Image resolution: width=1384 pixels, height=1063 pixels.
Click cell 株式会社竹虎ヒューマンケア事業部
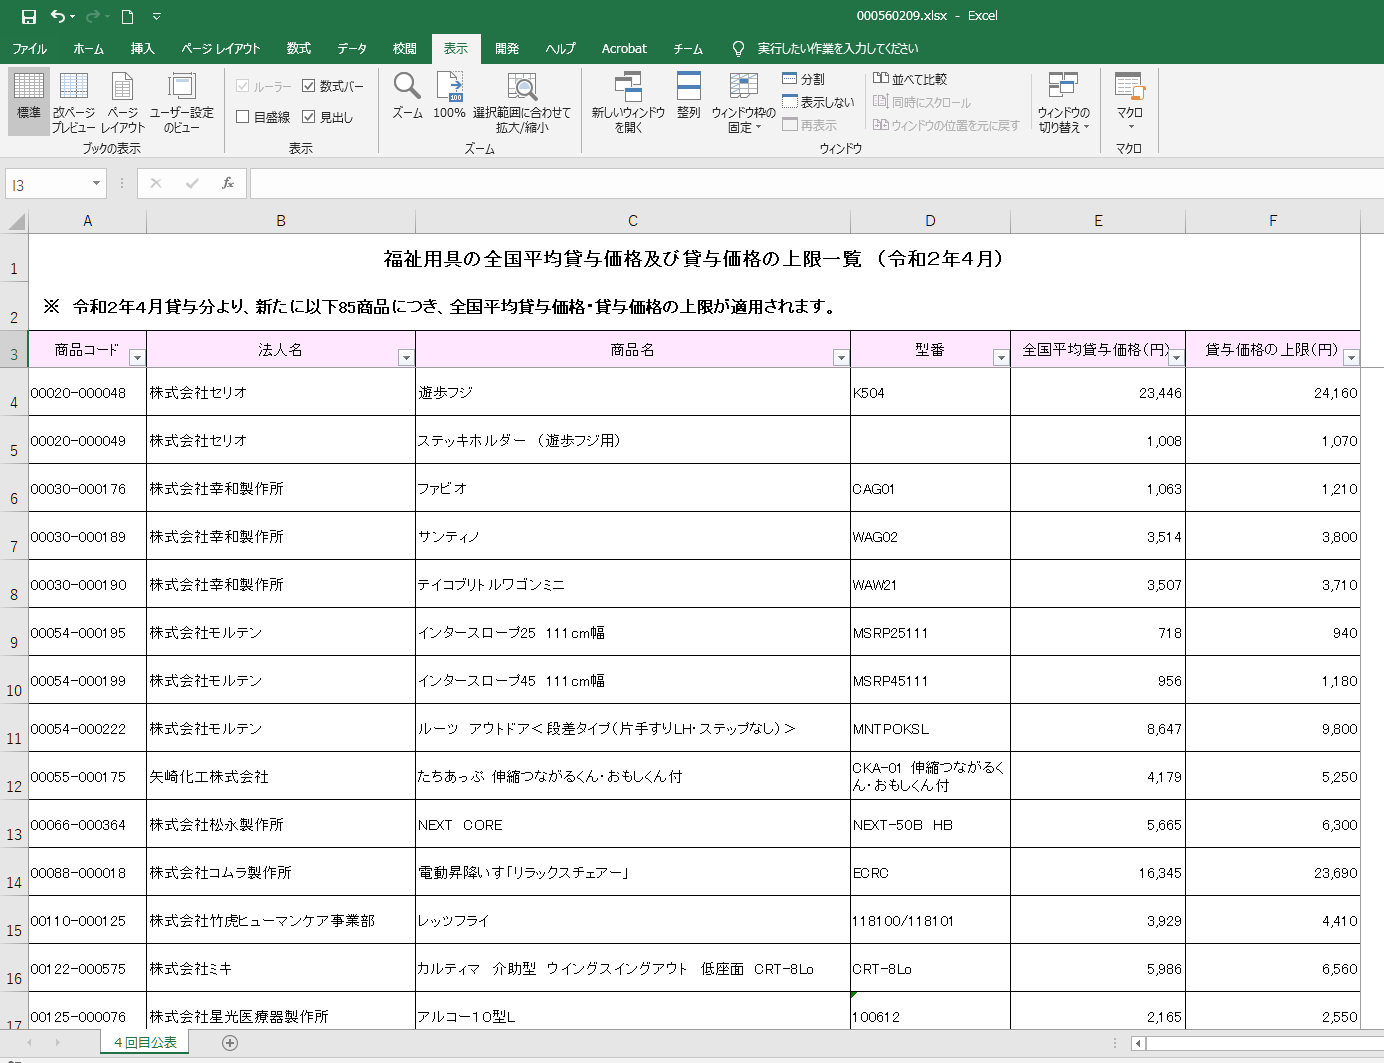pyautogui.click(x=281, y=920)
